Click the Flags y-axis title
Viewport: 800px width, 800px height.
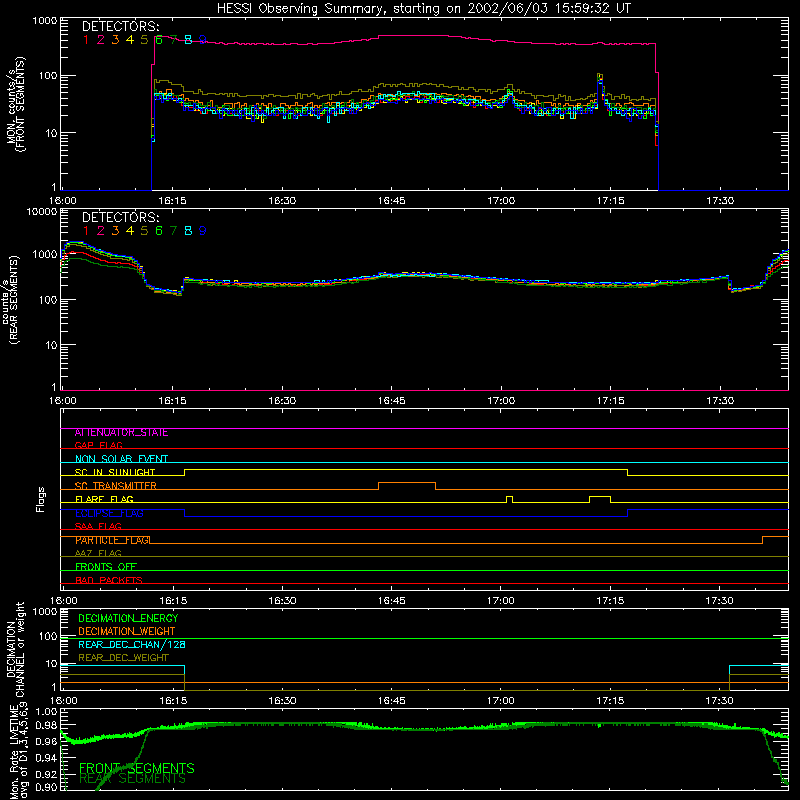click(40, 499)
